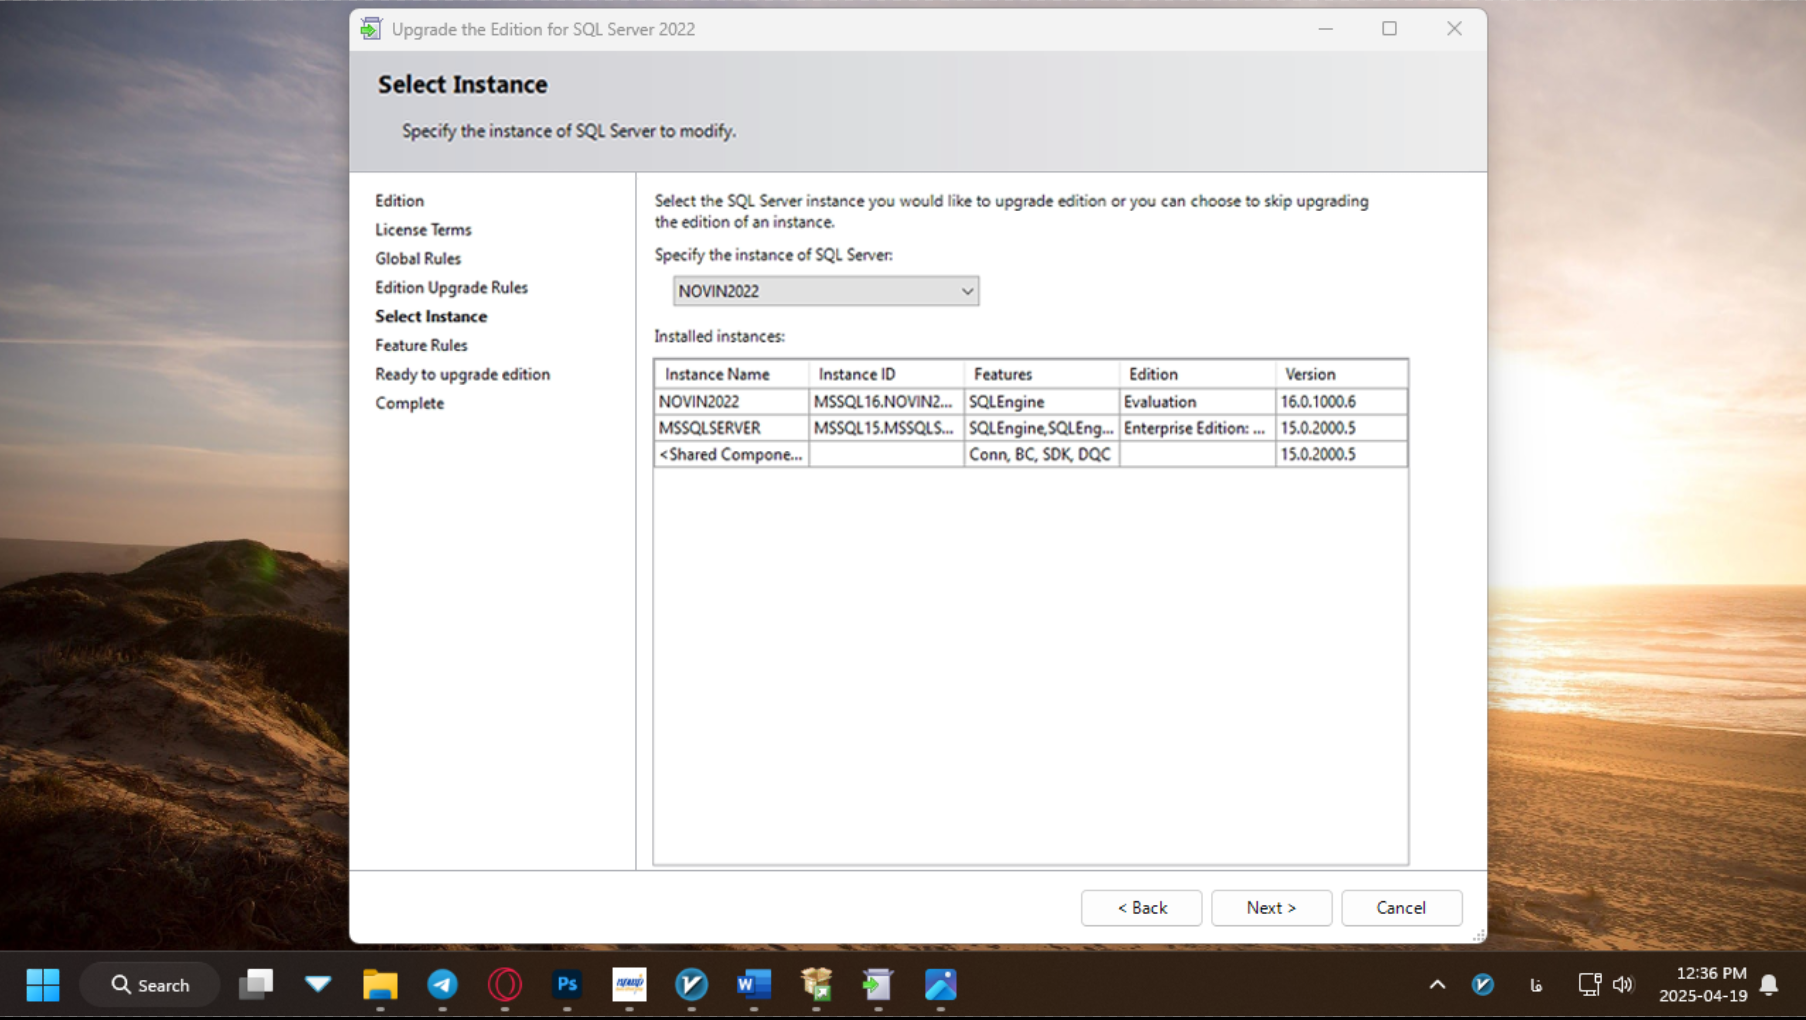Open the blue mountain photo app icon
Viewport: 1806px width, 1020px height.
[941, 985]
